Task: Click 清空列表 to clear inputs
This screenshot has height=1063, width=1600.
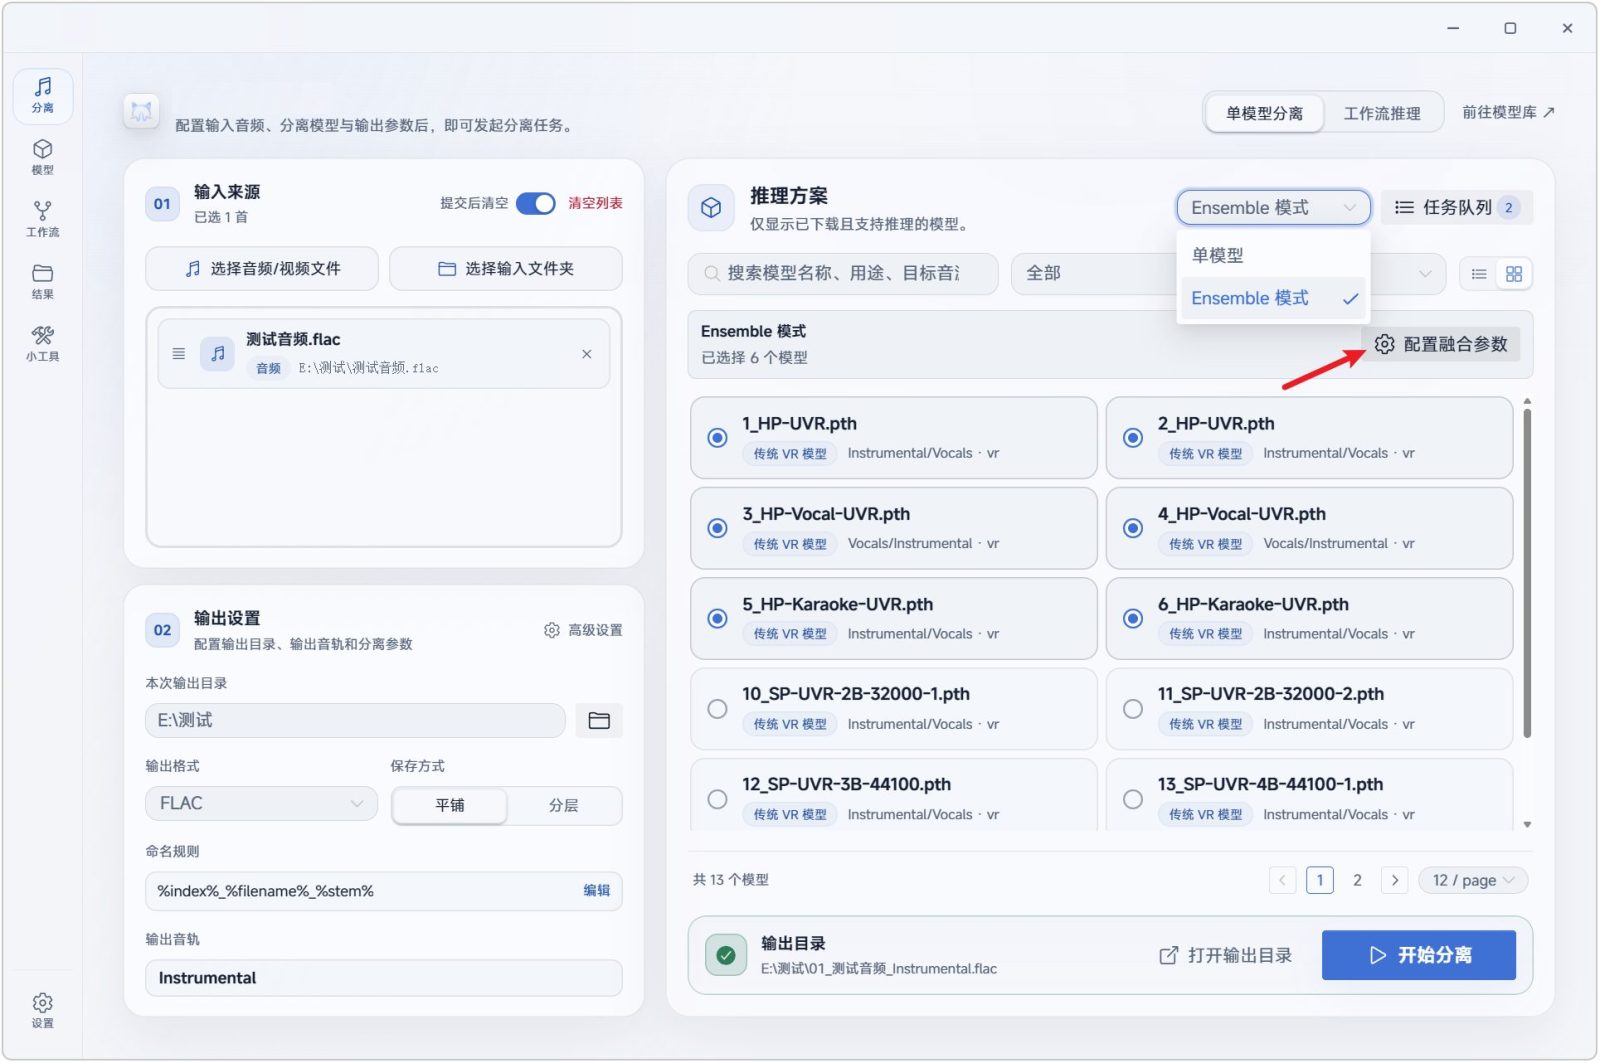Action: coord(596,203)
